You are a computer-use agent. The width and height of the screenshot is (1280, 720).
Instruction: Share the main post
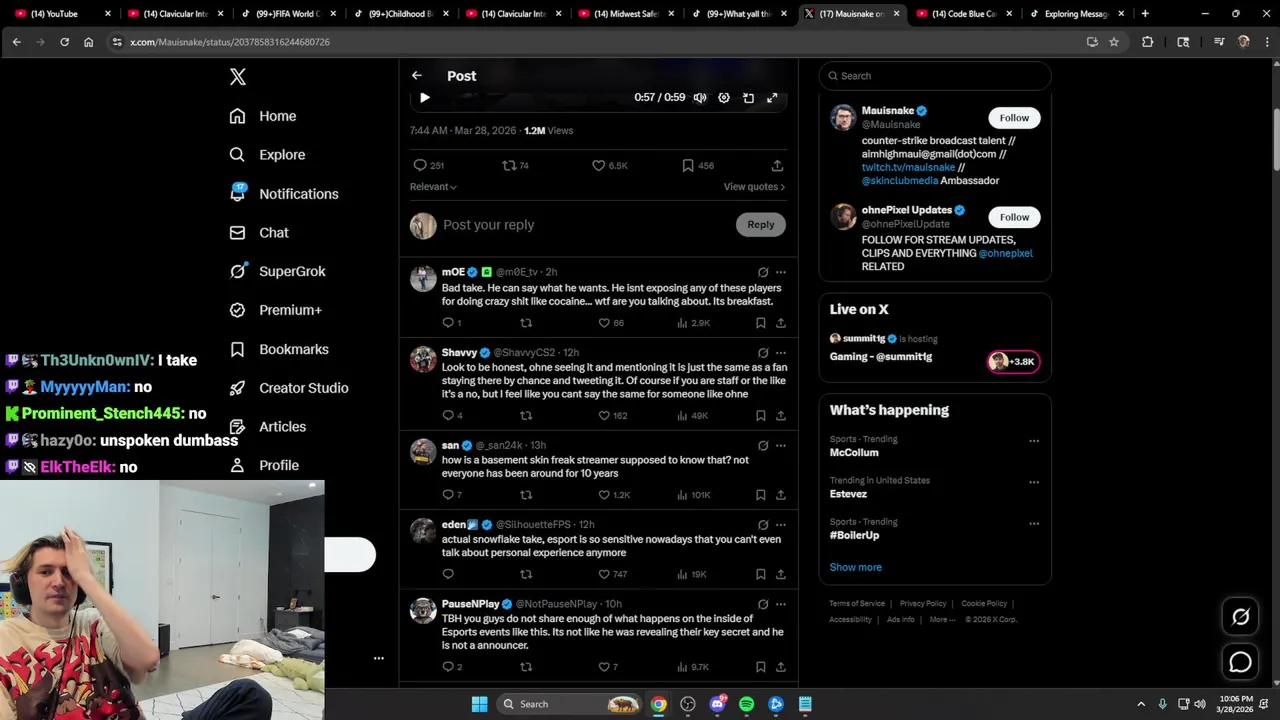click(x=777, y=165)
